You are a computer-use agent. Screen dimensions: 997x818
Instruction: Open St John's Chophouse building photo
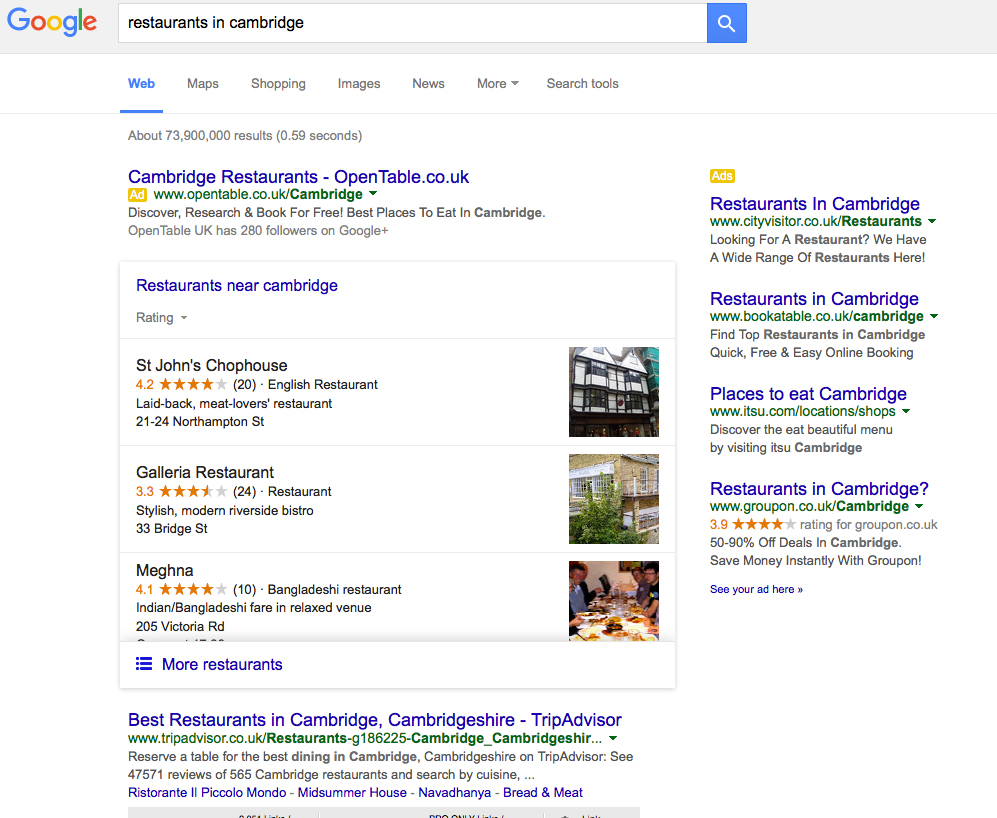point(614,392)
